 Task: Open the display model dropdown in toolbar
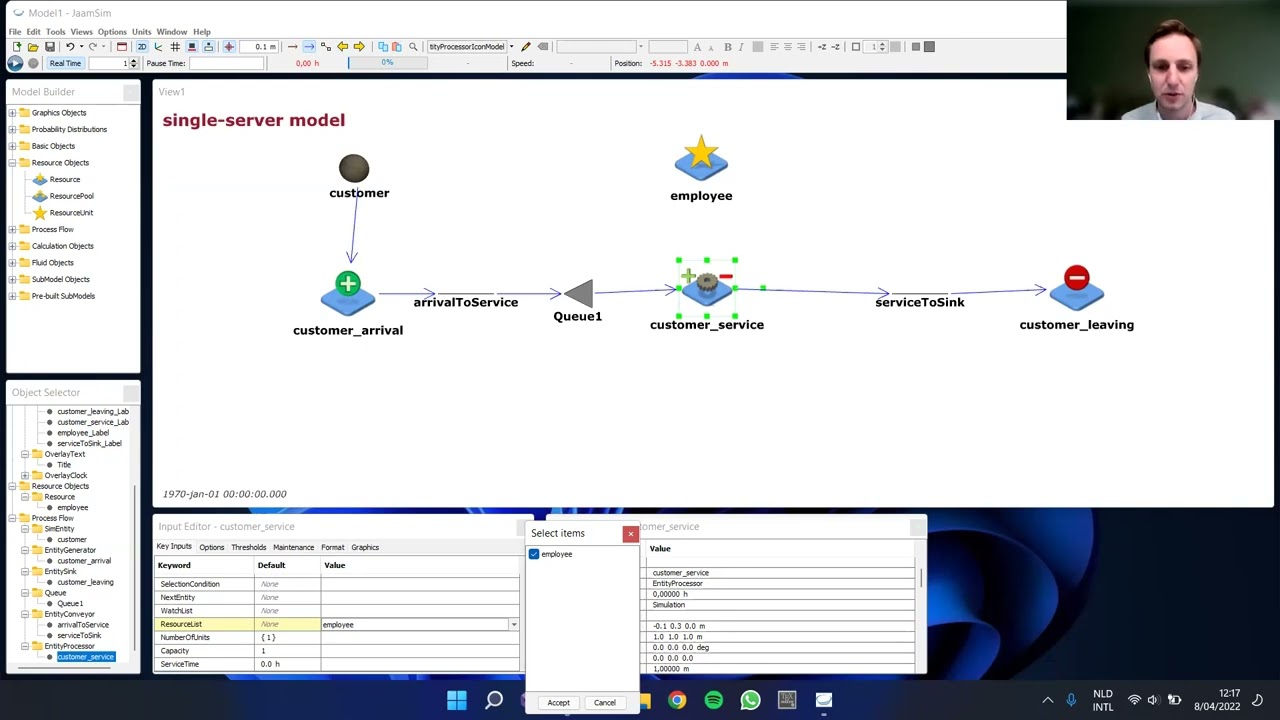click(x=511, y=46)
